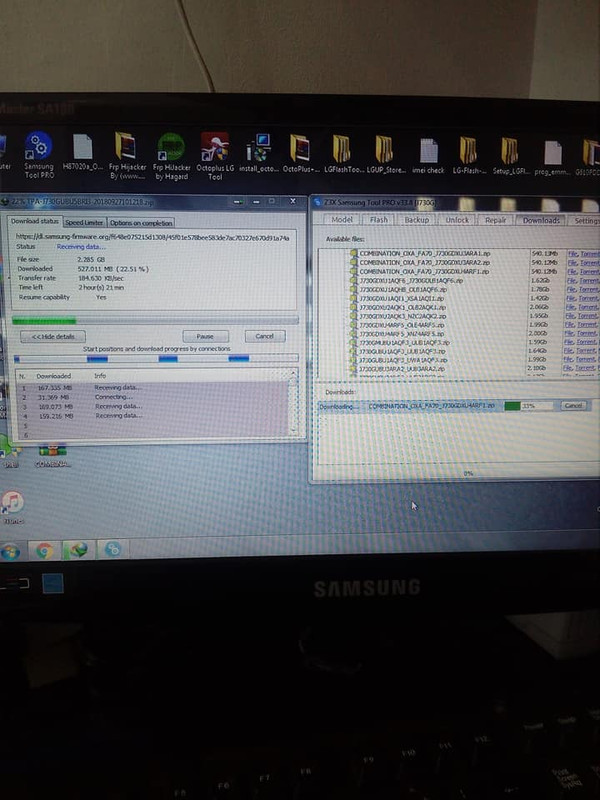600x800 pixels.
Task: Open install_octo installer desktop icon
Action: (x=259, y=153)
